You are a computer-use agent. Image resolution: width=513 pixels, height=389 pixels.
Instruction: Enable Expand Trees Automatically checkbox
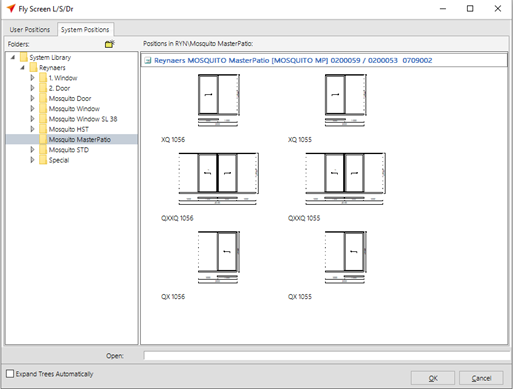click(10, 373)
